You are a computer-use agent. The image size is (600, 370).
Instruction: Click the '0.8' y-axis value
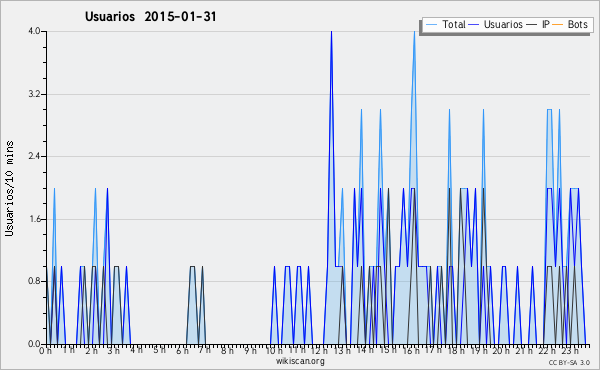tap(34, 281)
